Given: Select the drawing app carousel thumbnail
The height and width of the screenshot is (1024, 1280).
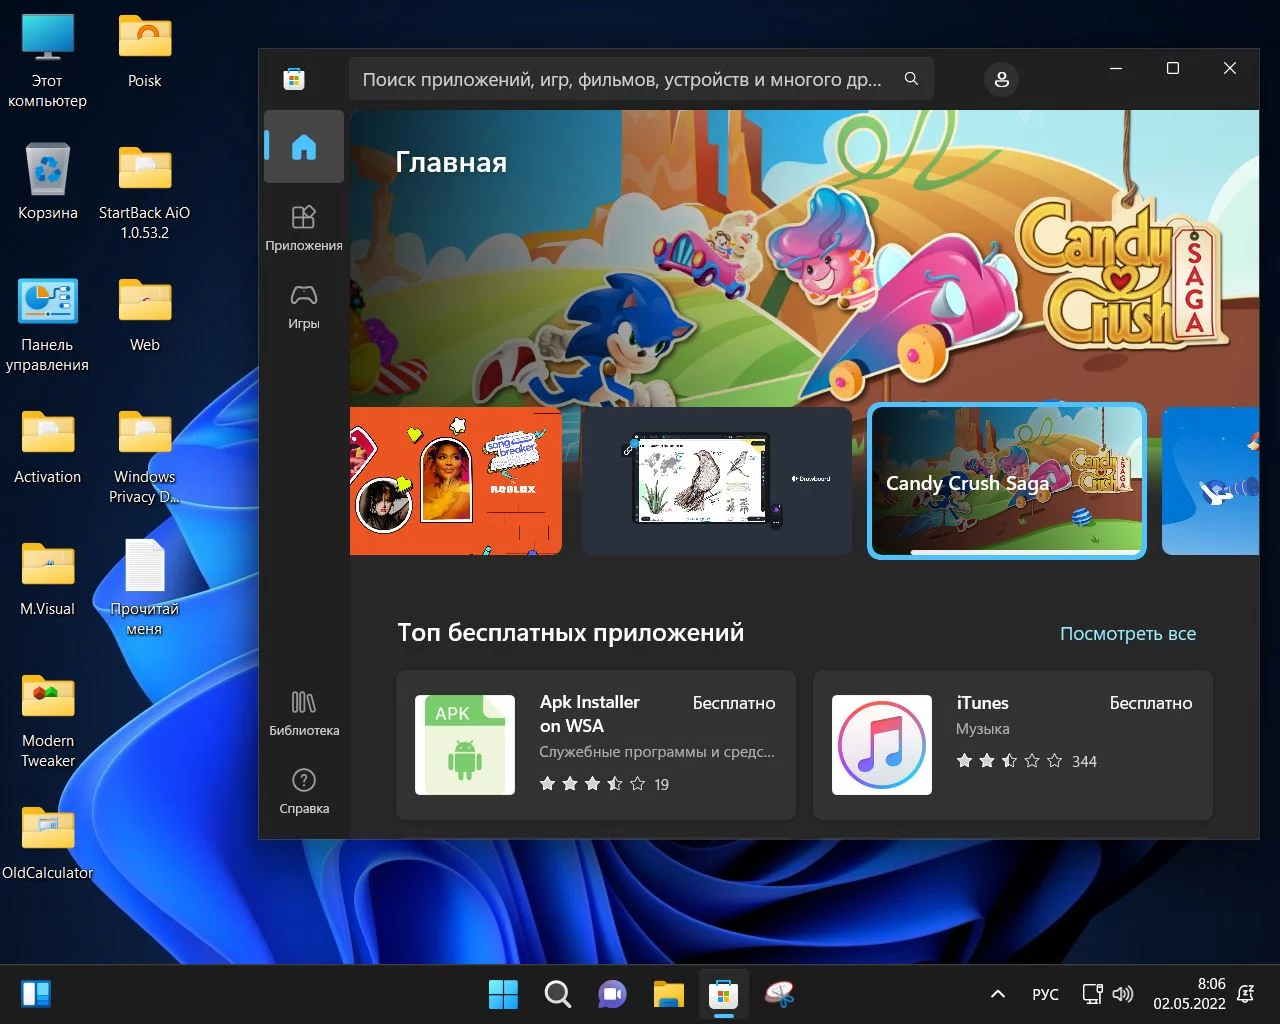Looking at the screenshot, I should coord(716,481).
